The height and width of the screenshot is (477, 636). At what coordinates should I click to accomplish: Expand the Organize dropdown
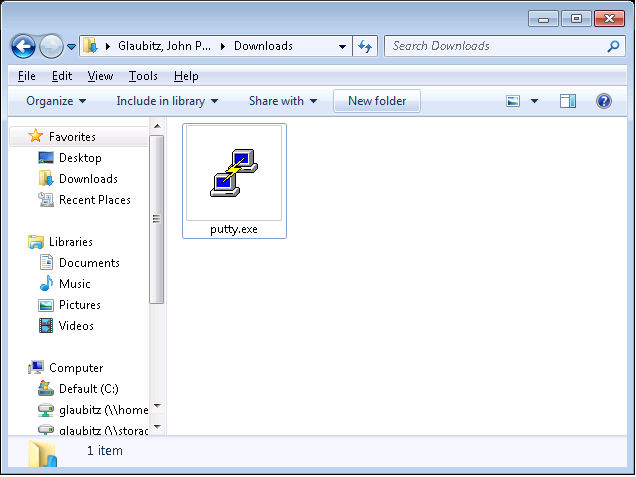[x=56, y=101]
